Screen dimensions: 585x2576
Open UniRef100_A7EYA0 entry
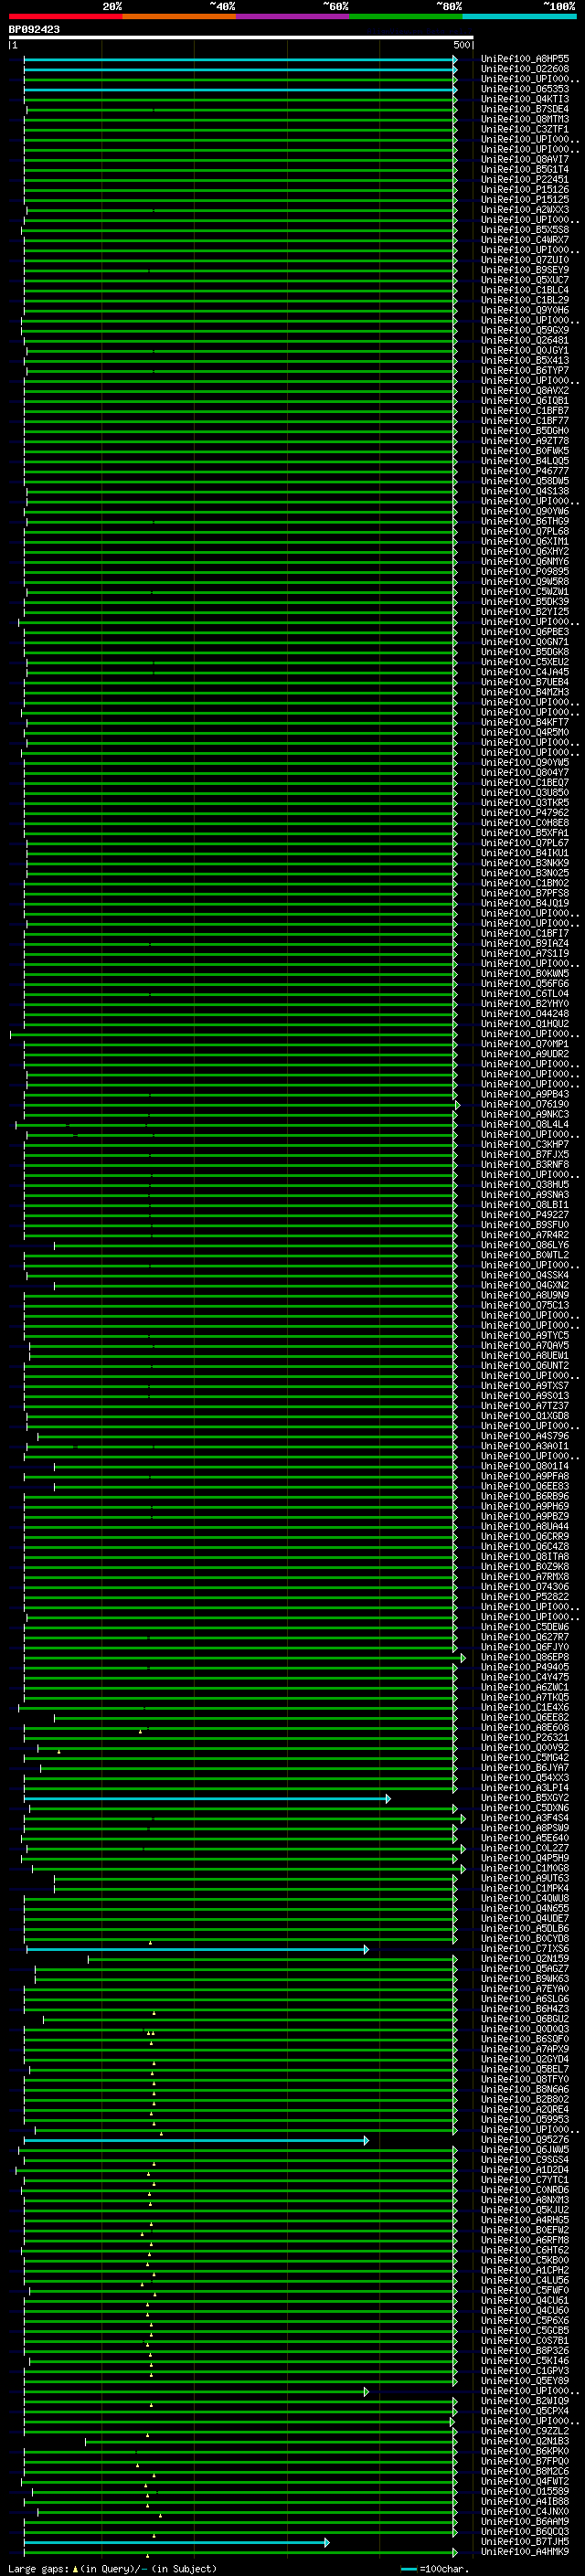(x=525, y=1990)
